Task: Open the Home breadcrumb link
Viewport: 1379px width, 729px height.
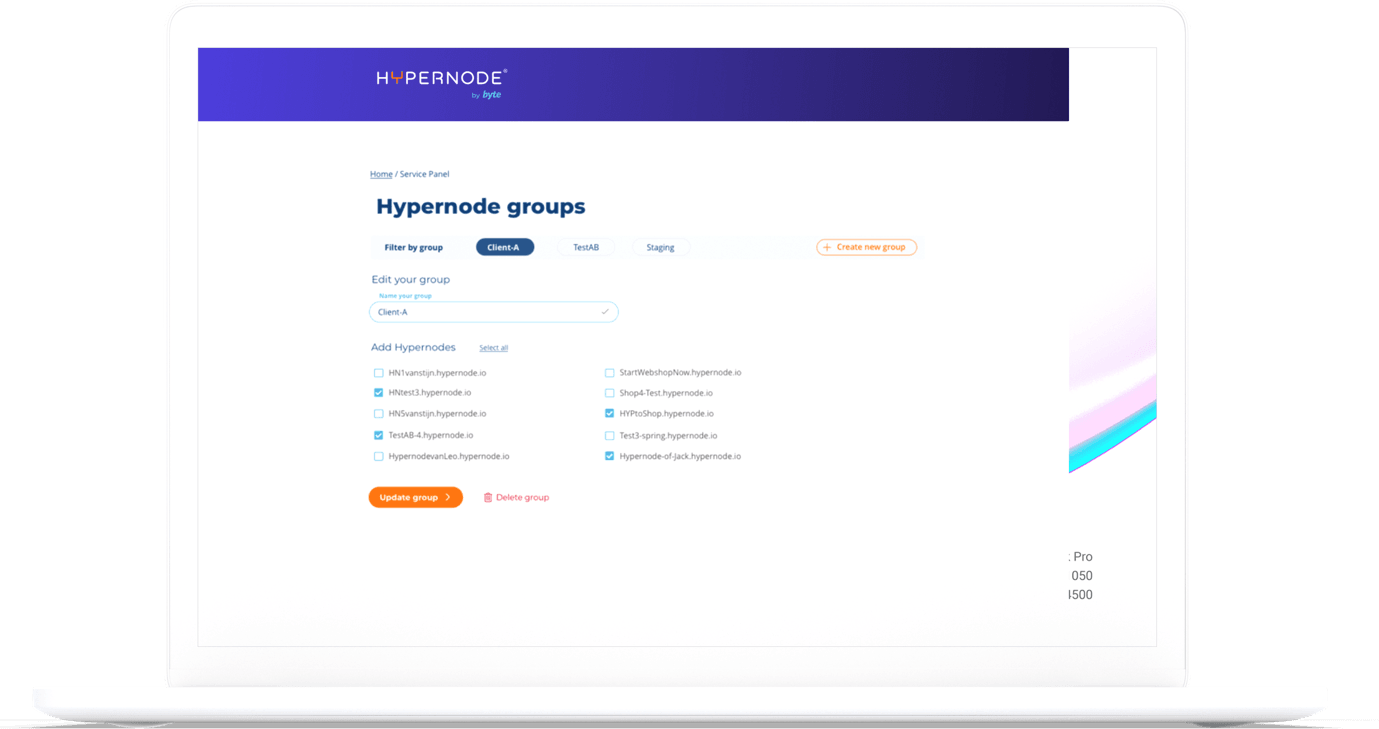Action: click(x=381, y=173)
